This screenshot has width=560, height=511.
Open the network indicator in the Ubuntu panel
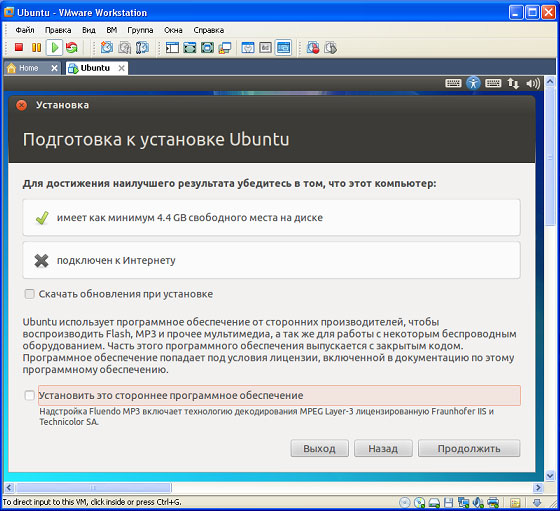point(513,84)
